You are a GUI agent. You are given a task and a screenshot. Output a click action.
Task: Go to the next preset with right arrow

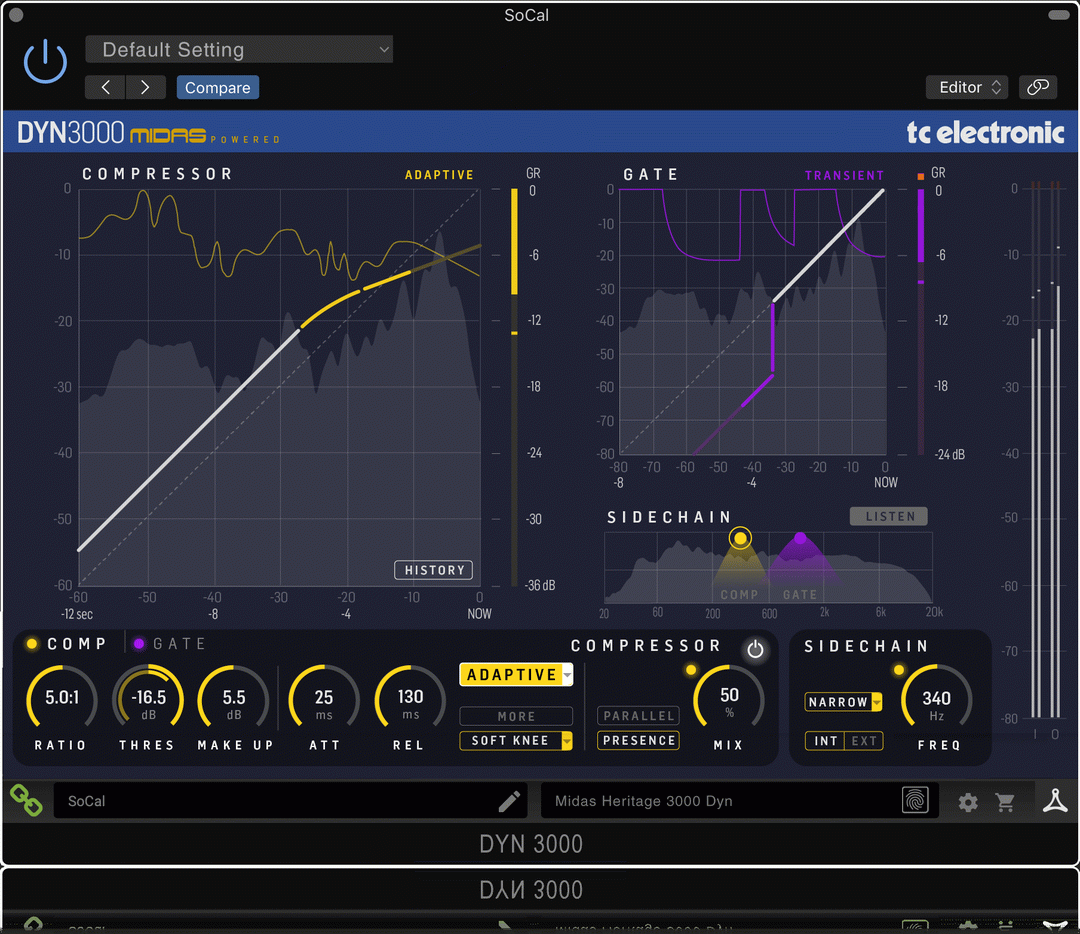point(145,87)
